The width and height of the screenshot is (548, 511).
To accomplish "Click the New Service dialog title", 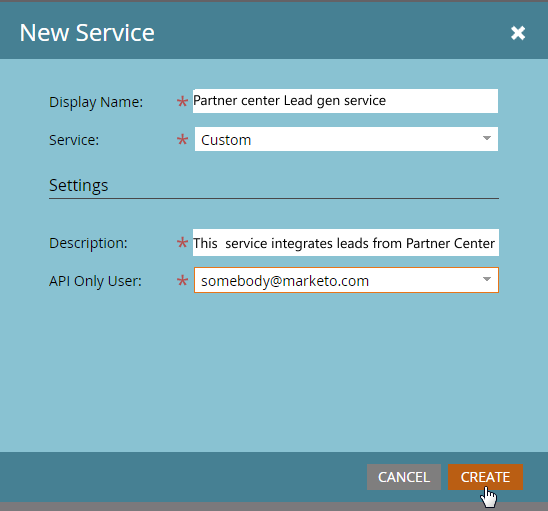I will [87, 33].
